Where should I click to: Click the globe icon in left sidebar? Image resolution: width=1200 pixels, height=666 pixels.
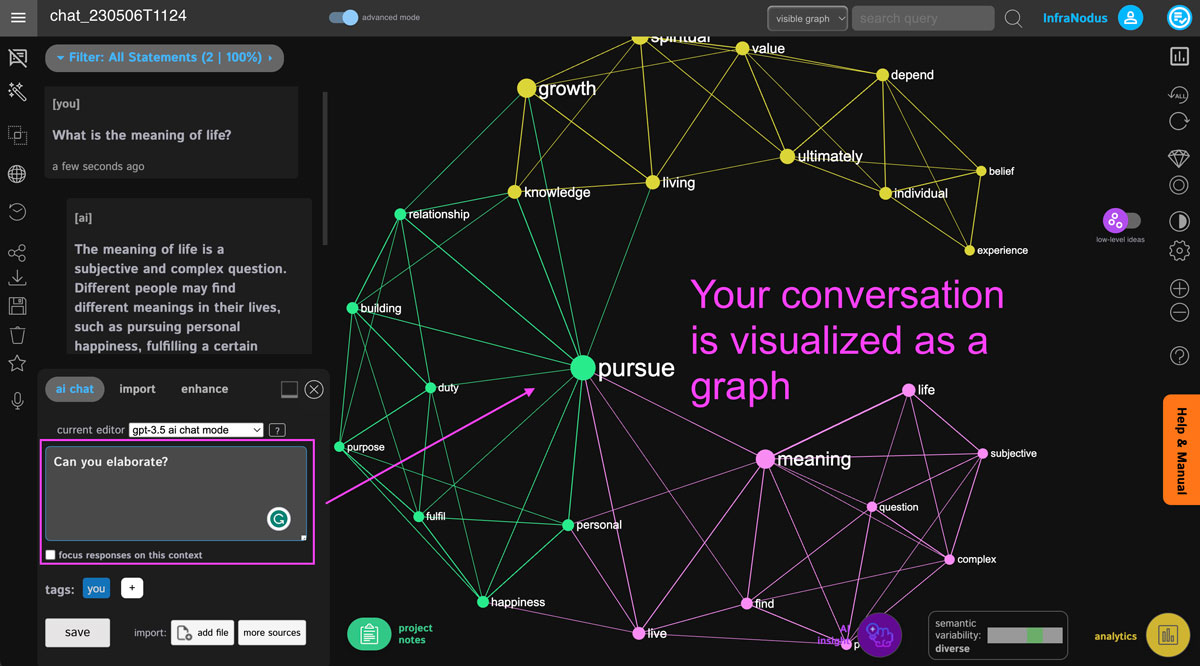tap(17, 175)
